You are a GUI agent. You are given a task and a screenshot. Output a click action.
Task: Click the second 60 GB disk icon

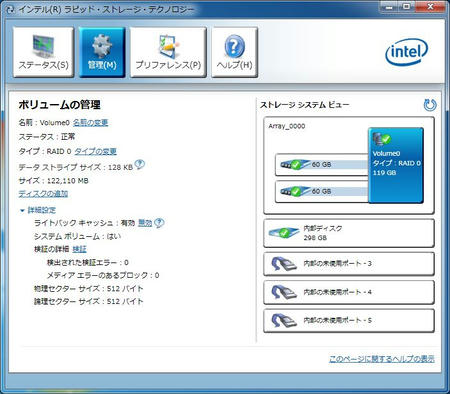tap(295, 191)
